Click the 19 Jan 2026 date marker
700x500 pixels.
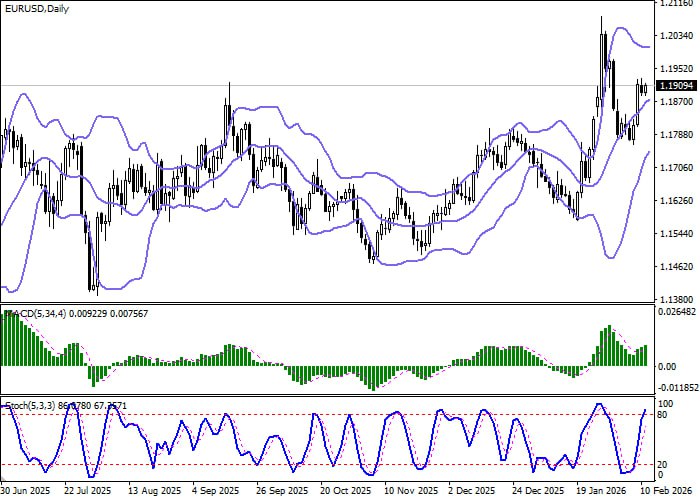point(599,492)
